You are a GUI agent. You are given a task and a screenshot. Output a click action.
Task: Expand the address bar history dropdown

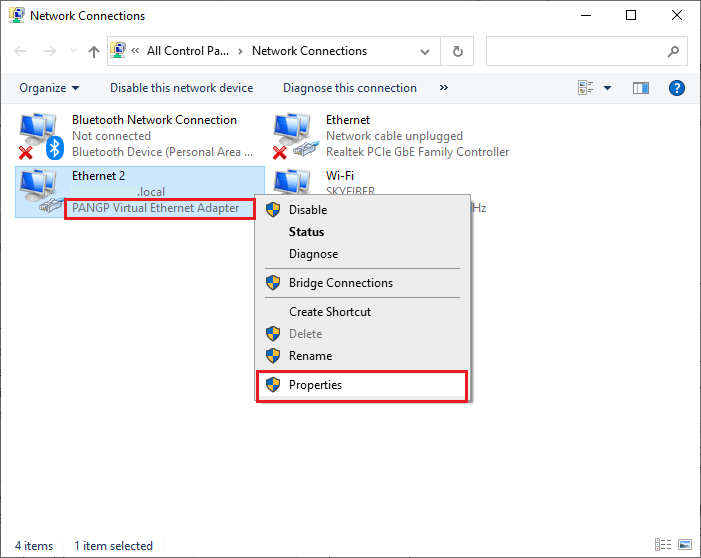pos(429,51)
